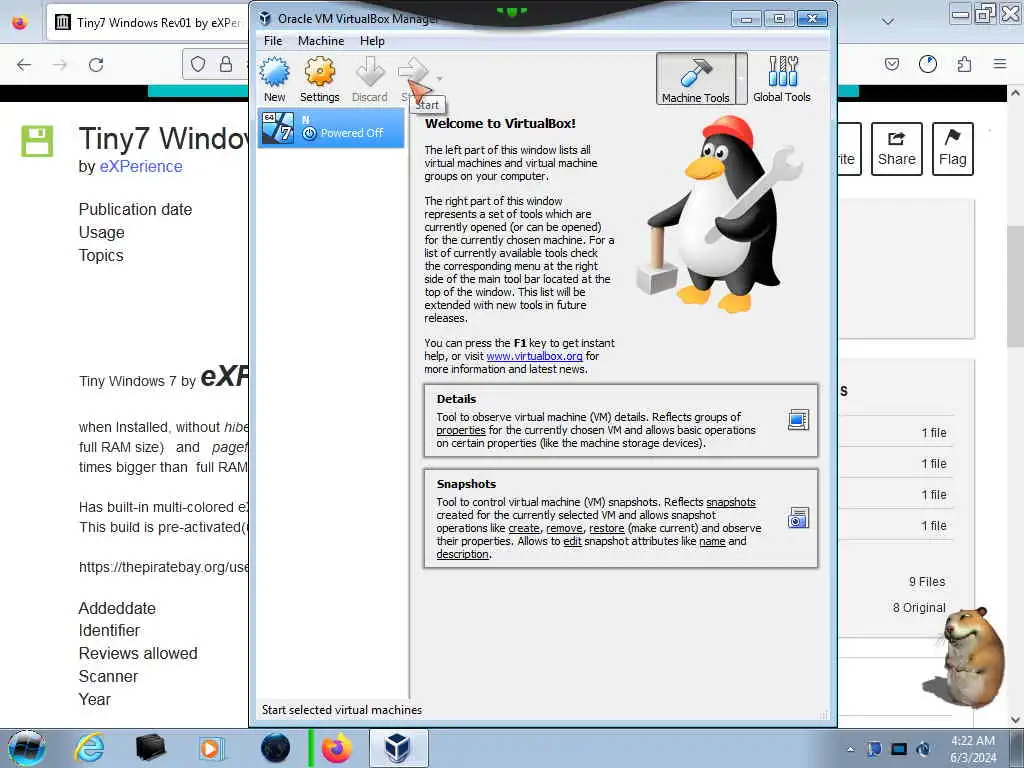Click the create link in Snapshots
This screenshot has width=1024, height=768.
pyautogui.click(x=524, y=528)
